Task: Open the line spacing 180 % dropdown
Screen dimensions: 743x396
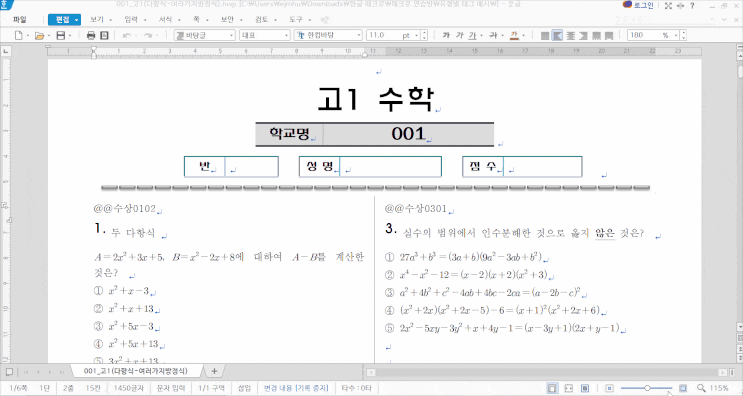Action: tap(676, 36)
